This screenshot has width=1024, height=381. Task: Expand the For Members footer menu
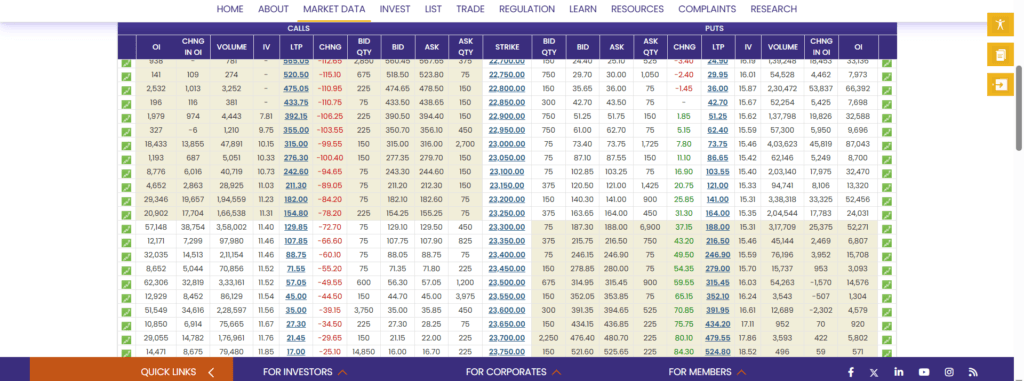point(710,372)
